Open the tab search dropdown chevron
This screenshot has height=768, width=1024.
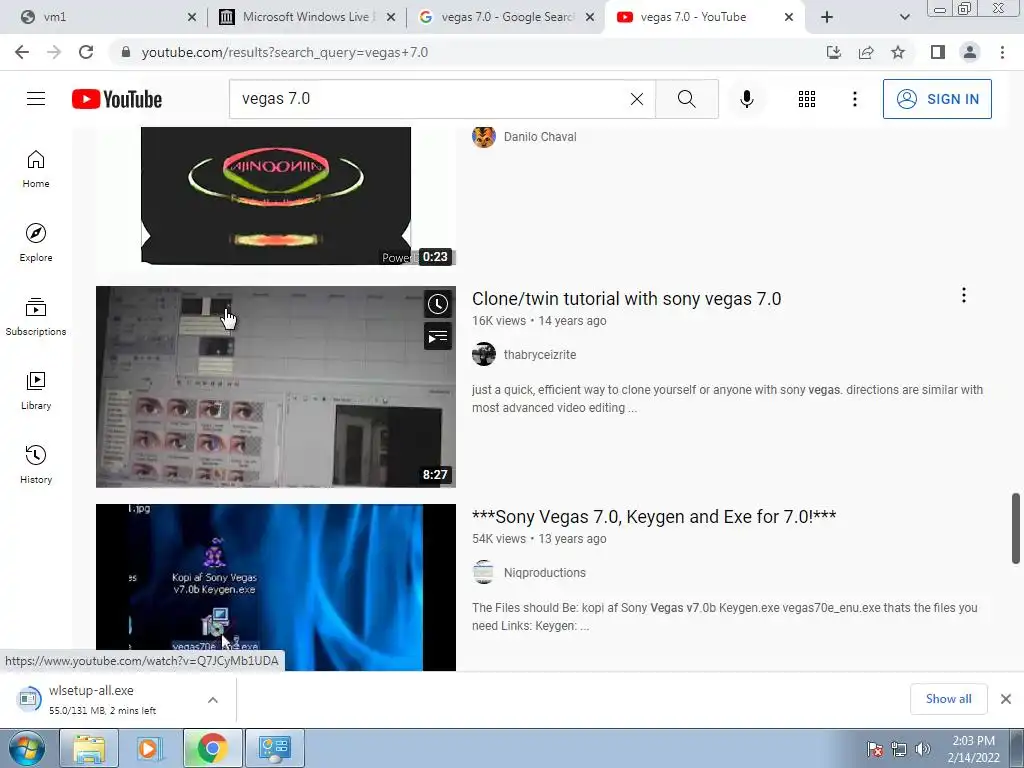tap(904, 18)
